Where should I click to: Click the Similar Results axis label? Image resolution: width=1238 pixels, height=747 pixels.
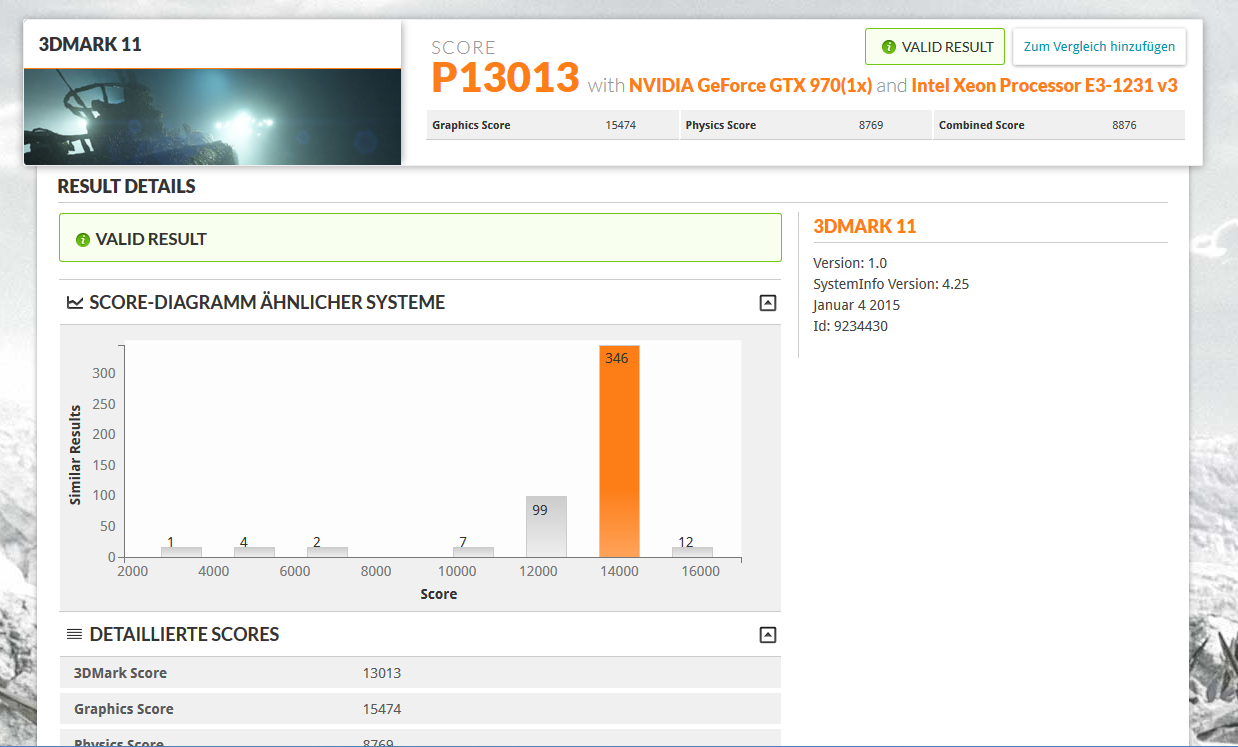[x=76, y=455]
